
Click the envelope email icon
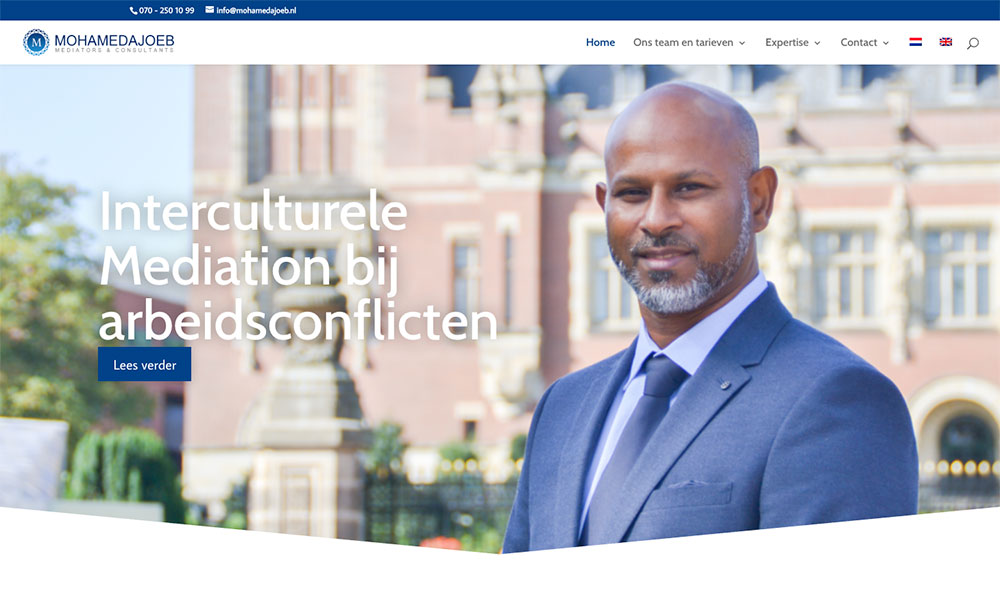[209, 10]
